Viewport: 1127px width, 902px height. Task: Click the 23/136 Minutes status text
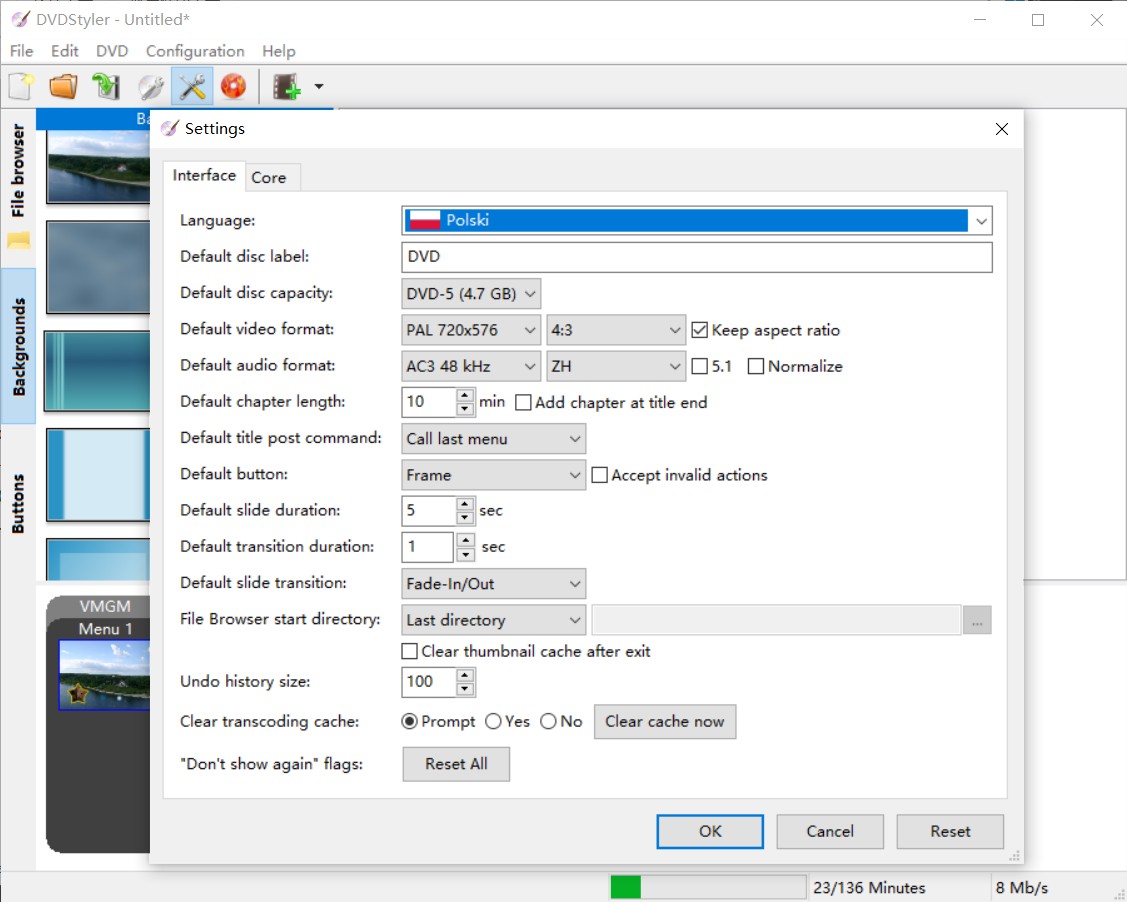point(869,888)
